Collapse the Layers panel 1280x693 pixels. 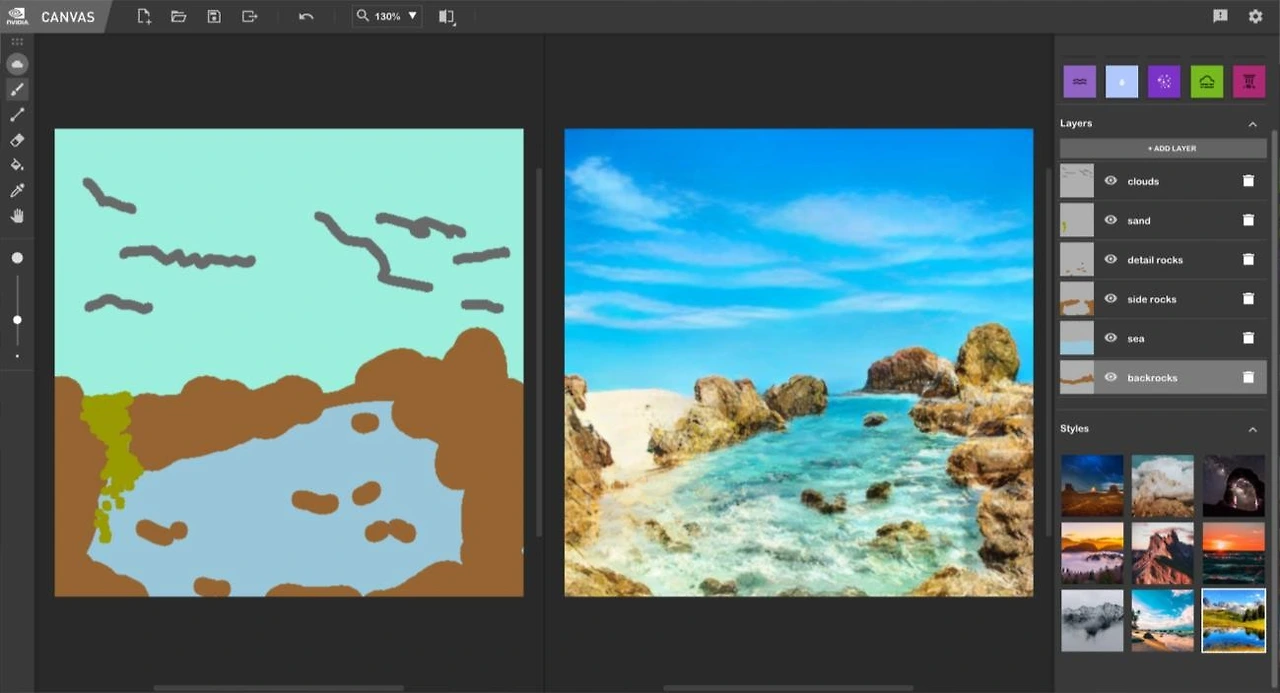point(1252,124)
